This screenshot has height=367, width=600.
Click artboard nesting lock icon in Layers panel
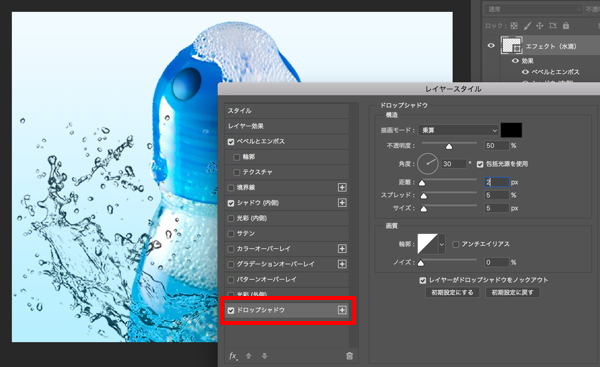point(553,26)
